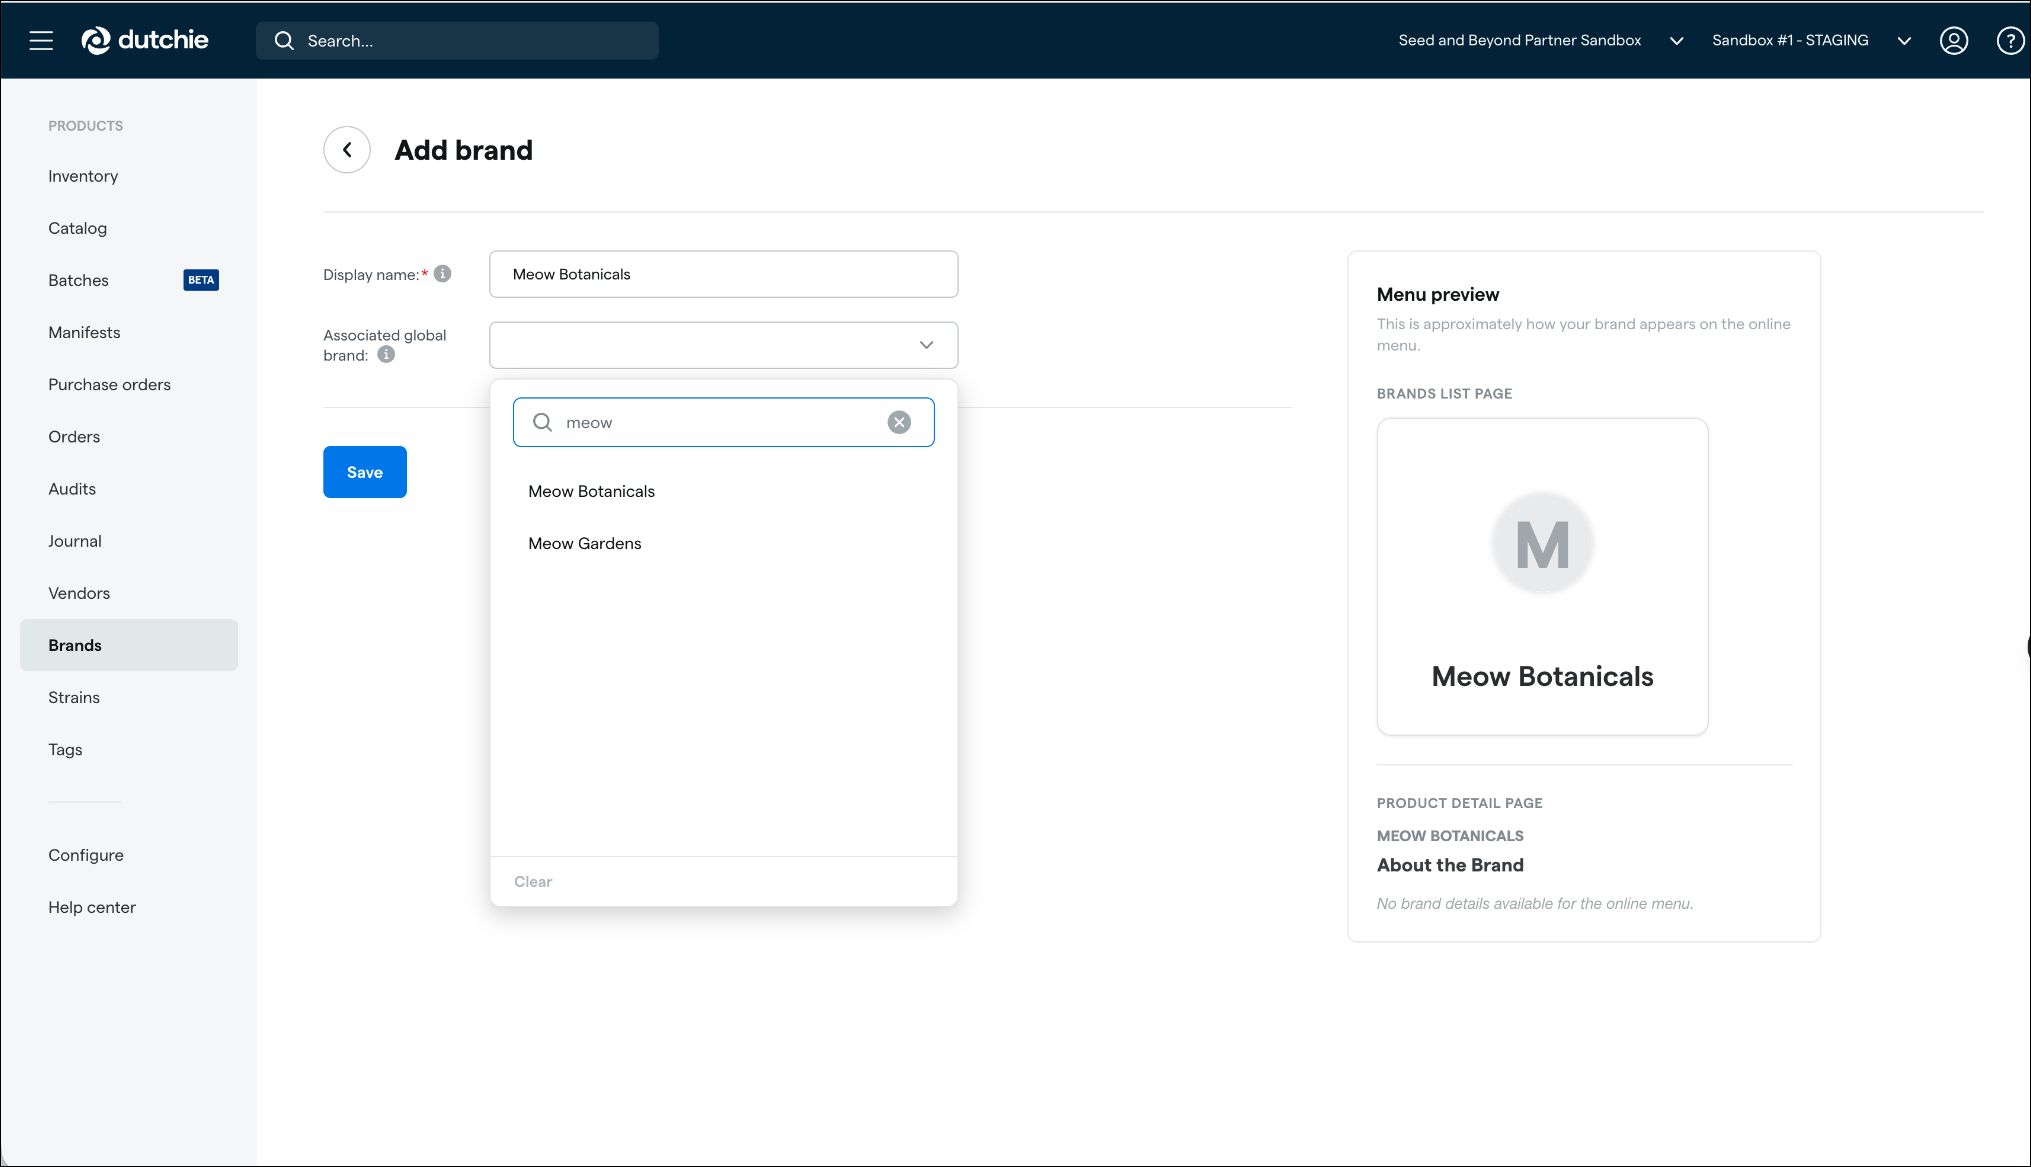
Task: Open Inventory in the sidebar
Action: pos(129,176)
